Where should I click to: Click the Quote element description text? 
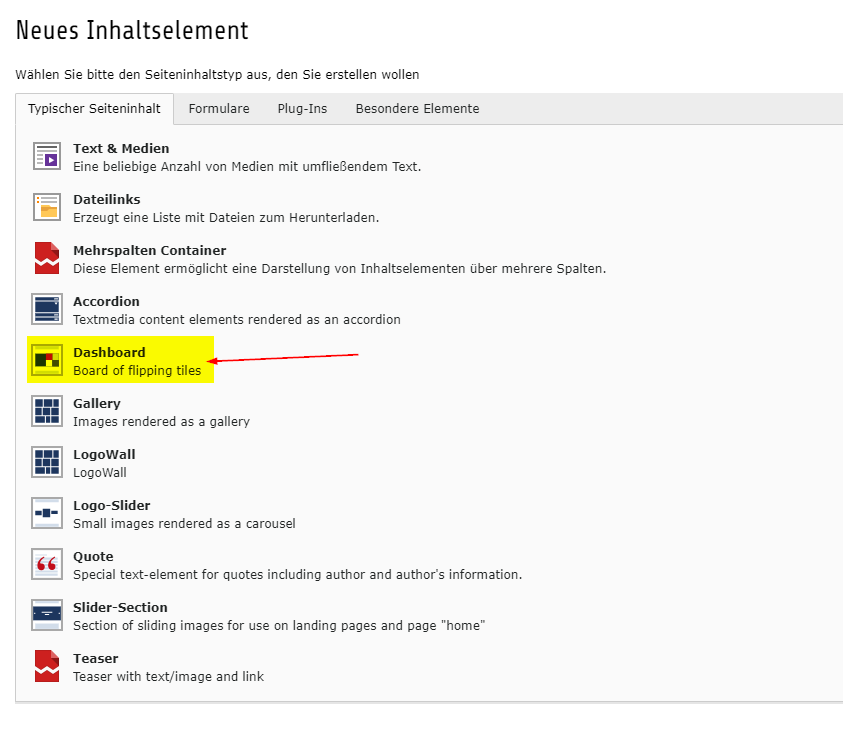pyautogui.click(x=297, y=575)
